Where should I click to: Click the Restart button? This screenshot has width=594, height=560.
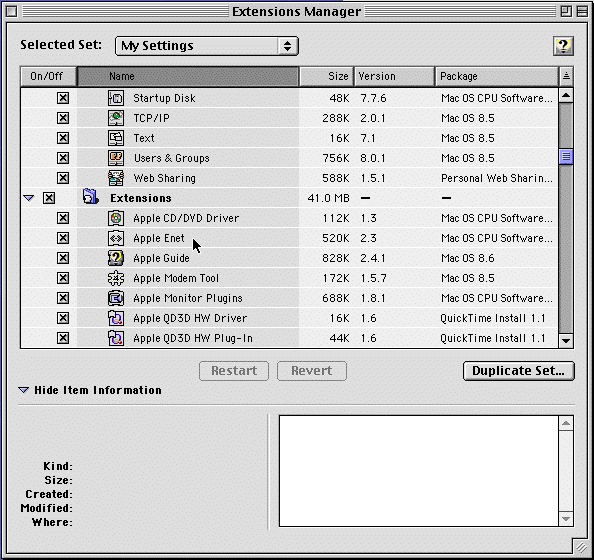click(x=234, y=371)
